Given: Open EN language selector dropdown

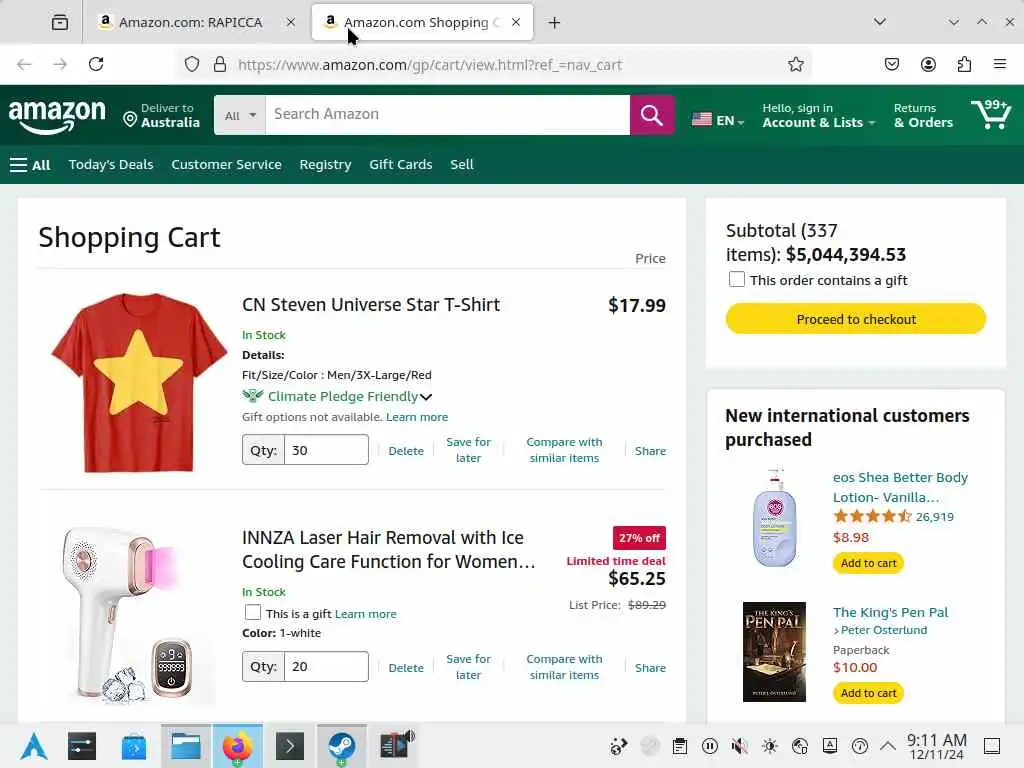Looking at the screenshot, I should click(x=718, y=120).
